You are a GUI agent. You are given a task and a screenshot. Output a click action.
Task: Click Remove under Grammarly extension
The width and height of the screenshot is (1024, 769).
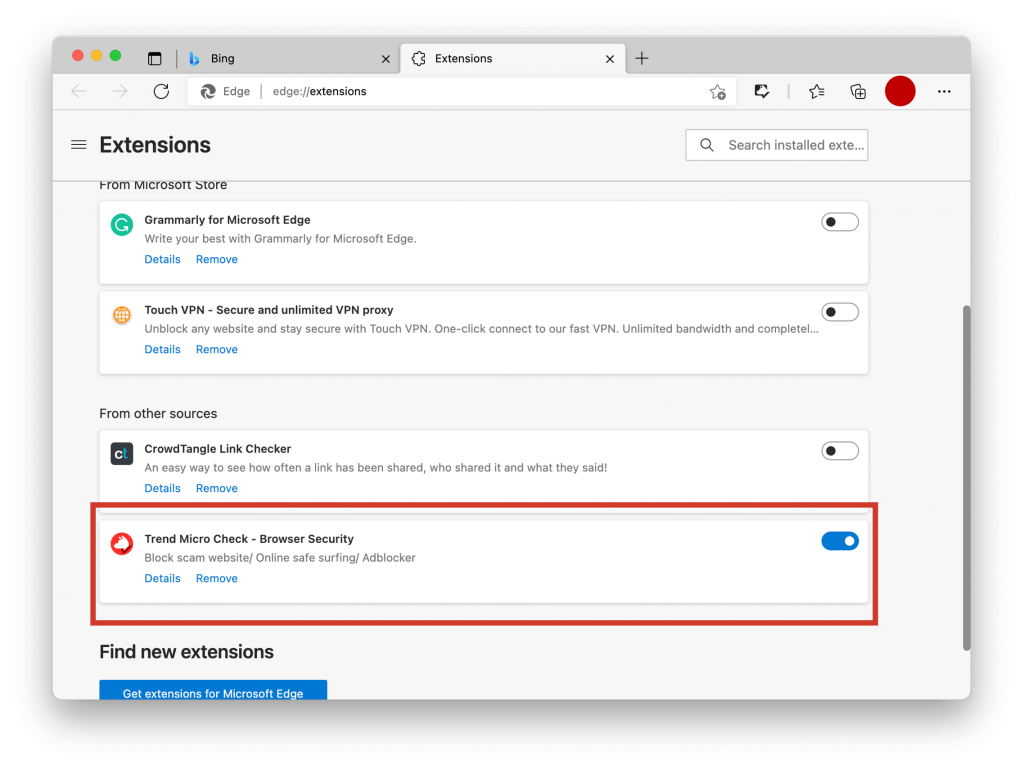point(217,259)
